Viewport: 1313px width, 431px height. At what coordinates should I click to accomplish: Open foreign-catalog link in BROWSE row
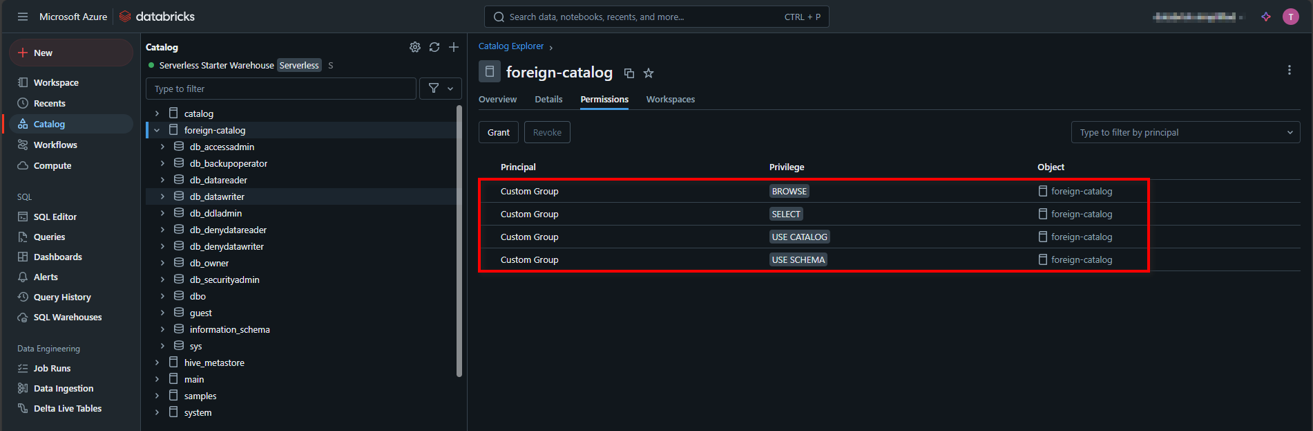click(x=1081, y=191)
